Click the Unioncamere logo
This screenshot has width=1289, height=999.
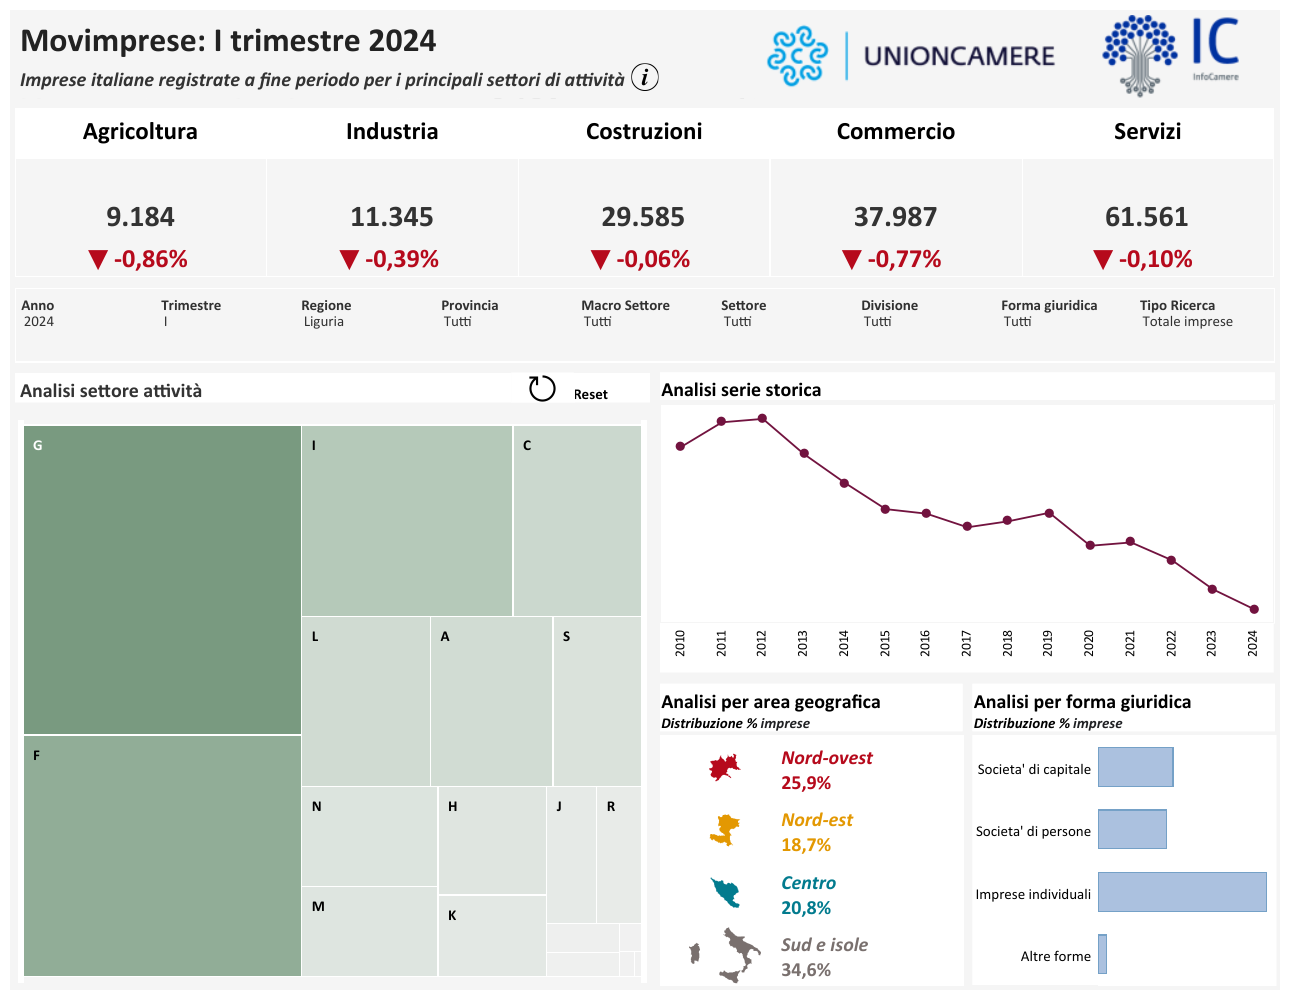[911, 55]
